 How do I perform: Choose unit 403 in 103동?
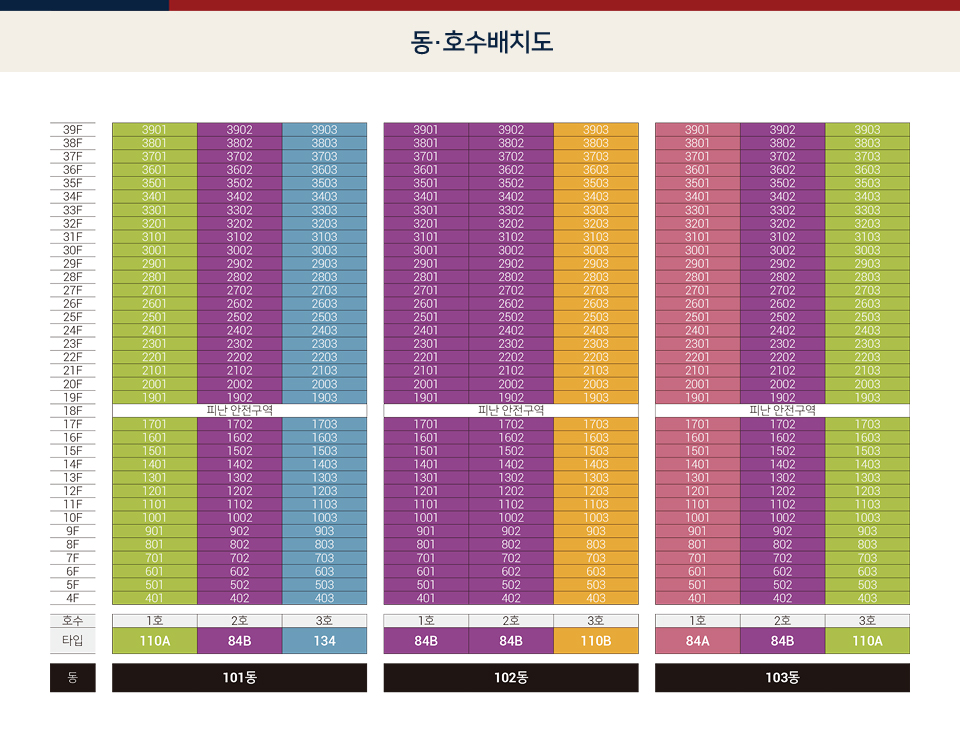[x=868, y=598]
